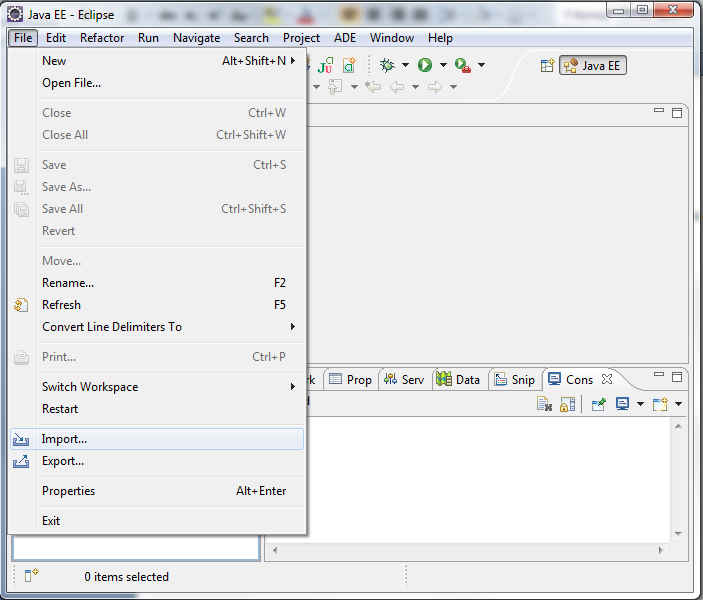The height and width of the screenshot is (600, 703).
Task: Click the Open Perspective icon
Action: pos(547,66)
